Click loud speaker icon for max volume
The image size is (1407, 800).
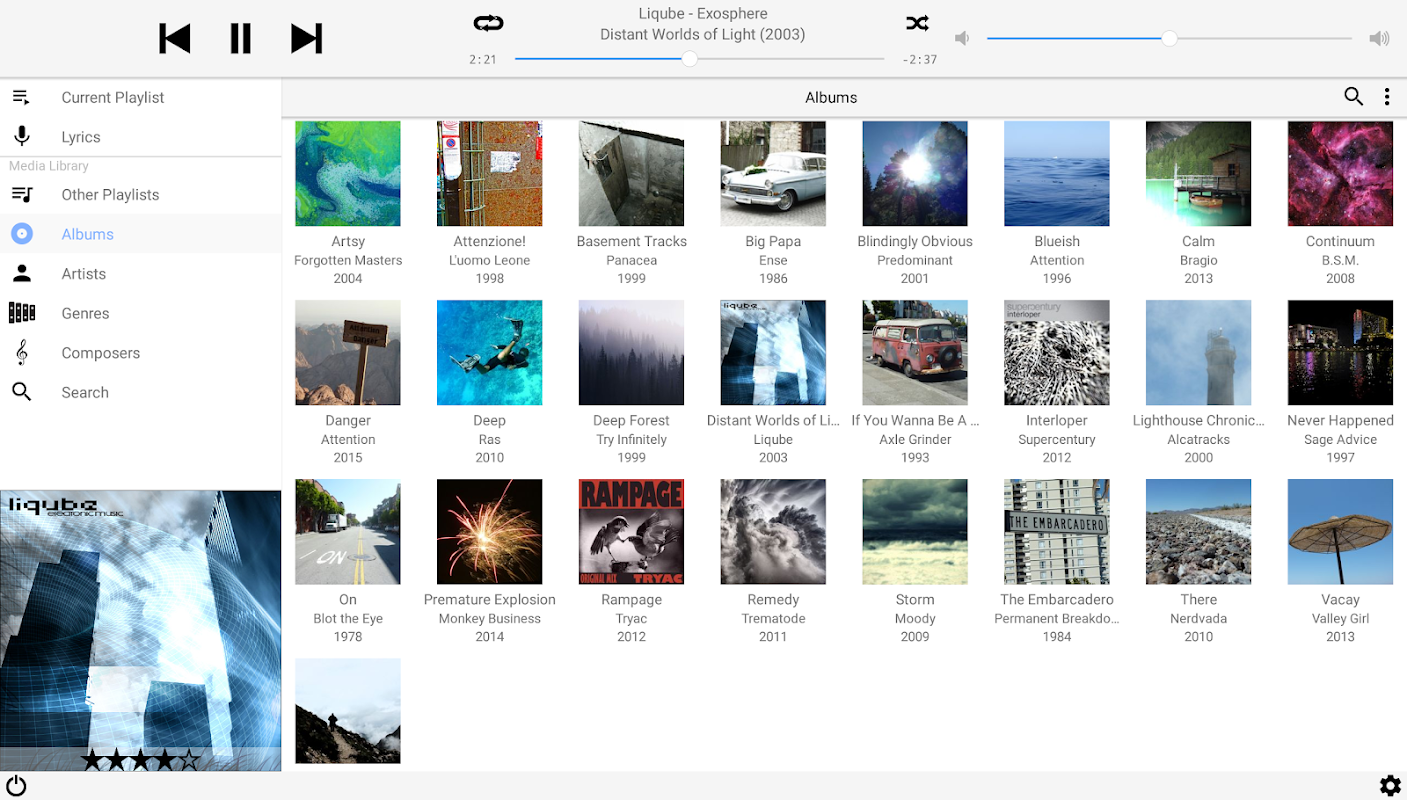(x=1379, y=39)
